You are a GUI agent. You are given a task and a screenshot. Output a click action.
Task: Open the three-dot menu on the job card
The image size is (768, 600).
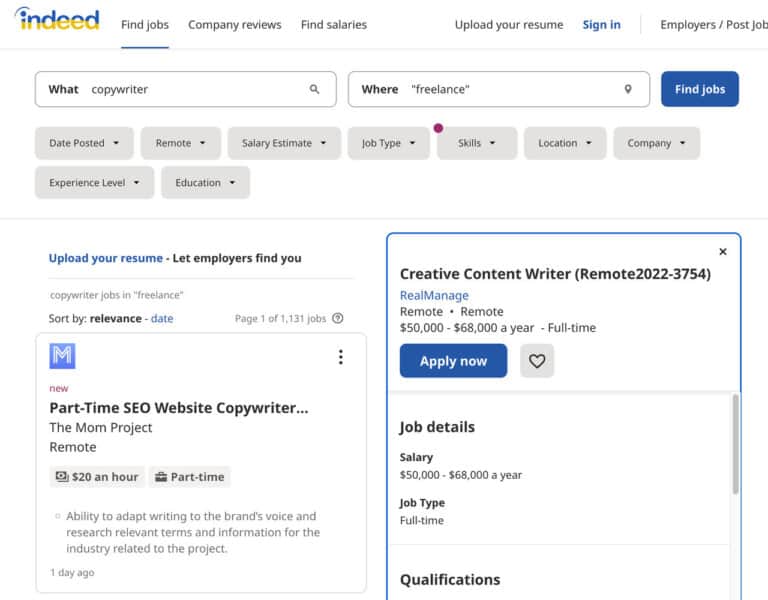(340, 357)
